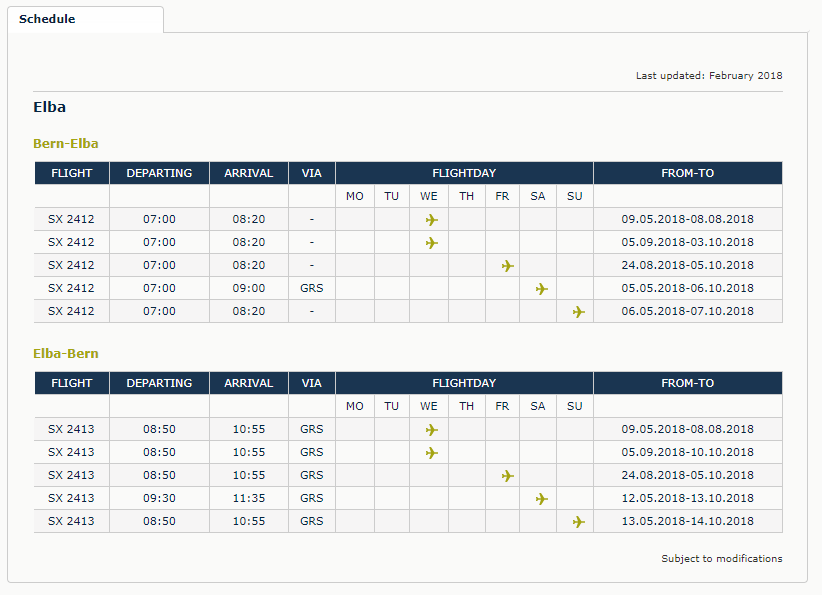
Task: Click the Last updated February 2018 text
Action: (x=709, y=76)
